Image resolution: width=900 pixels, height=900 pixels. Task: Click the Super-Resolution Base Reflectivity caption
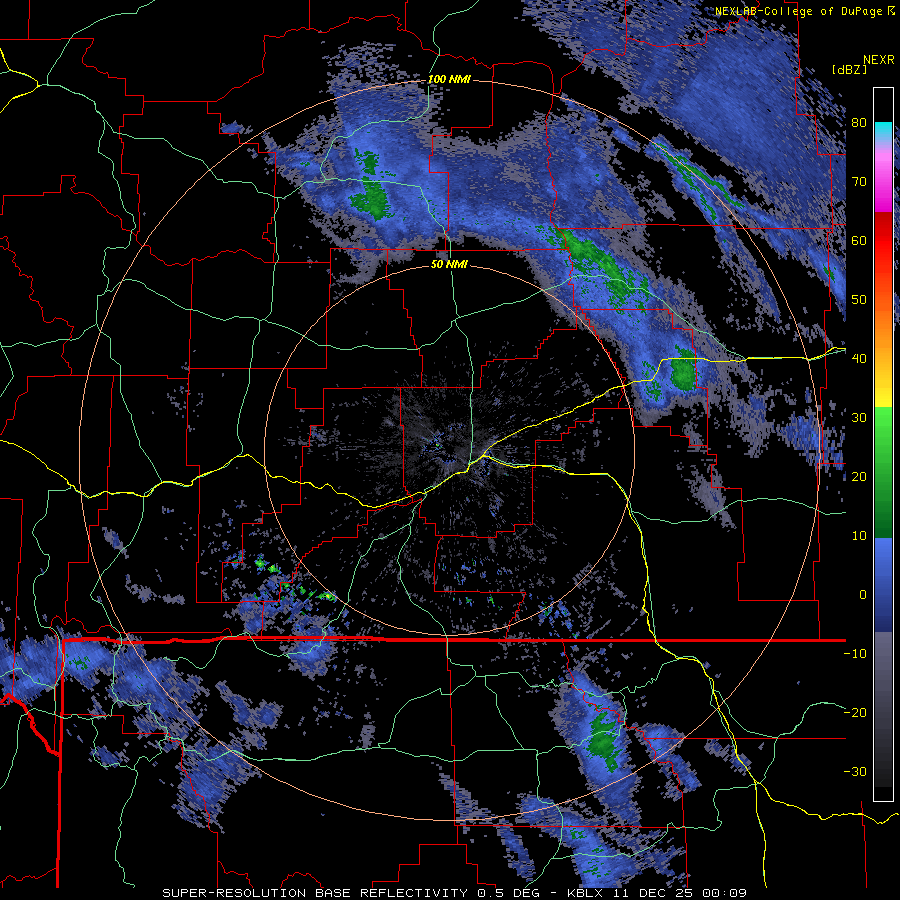(x=315, y=893)
